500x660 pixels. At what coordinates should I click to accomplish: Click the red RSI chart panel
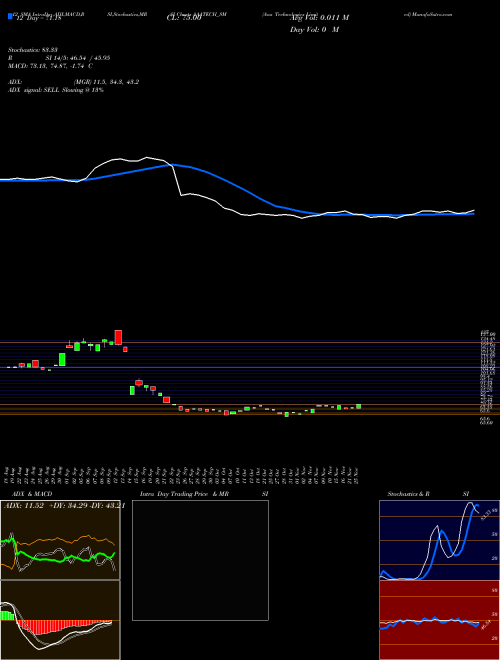(439, 620)
